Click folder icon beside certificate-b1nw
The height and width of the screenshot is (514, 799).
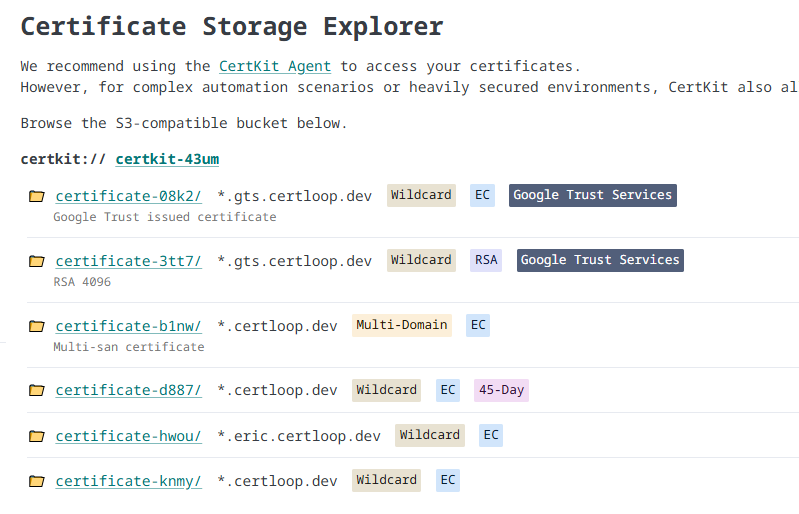(36, 326)
